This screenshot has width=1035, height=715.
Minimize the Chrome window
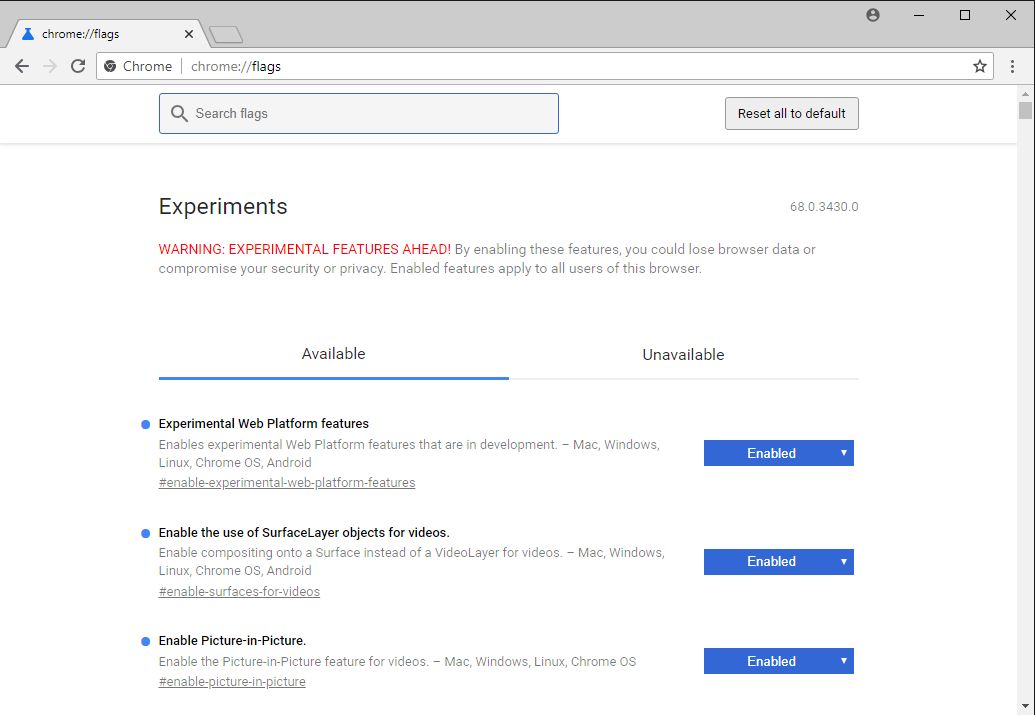click(919, 15)
